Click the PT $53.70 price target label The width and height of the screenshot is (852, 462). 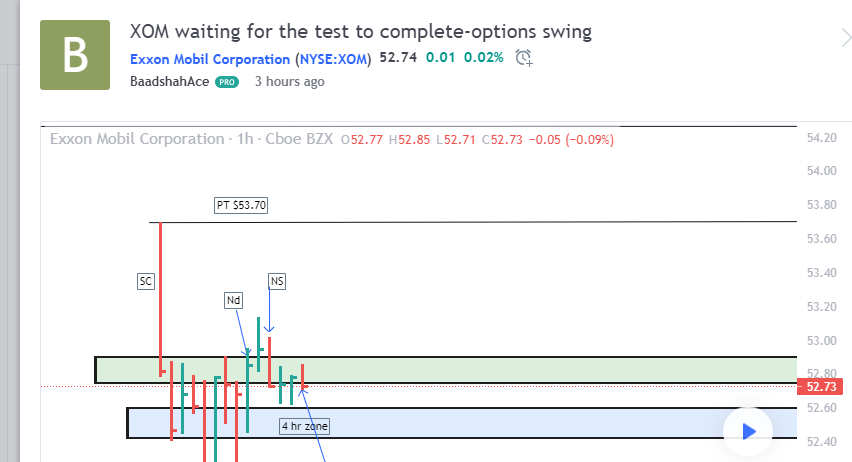[x=242, y=206]
